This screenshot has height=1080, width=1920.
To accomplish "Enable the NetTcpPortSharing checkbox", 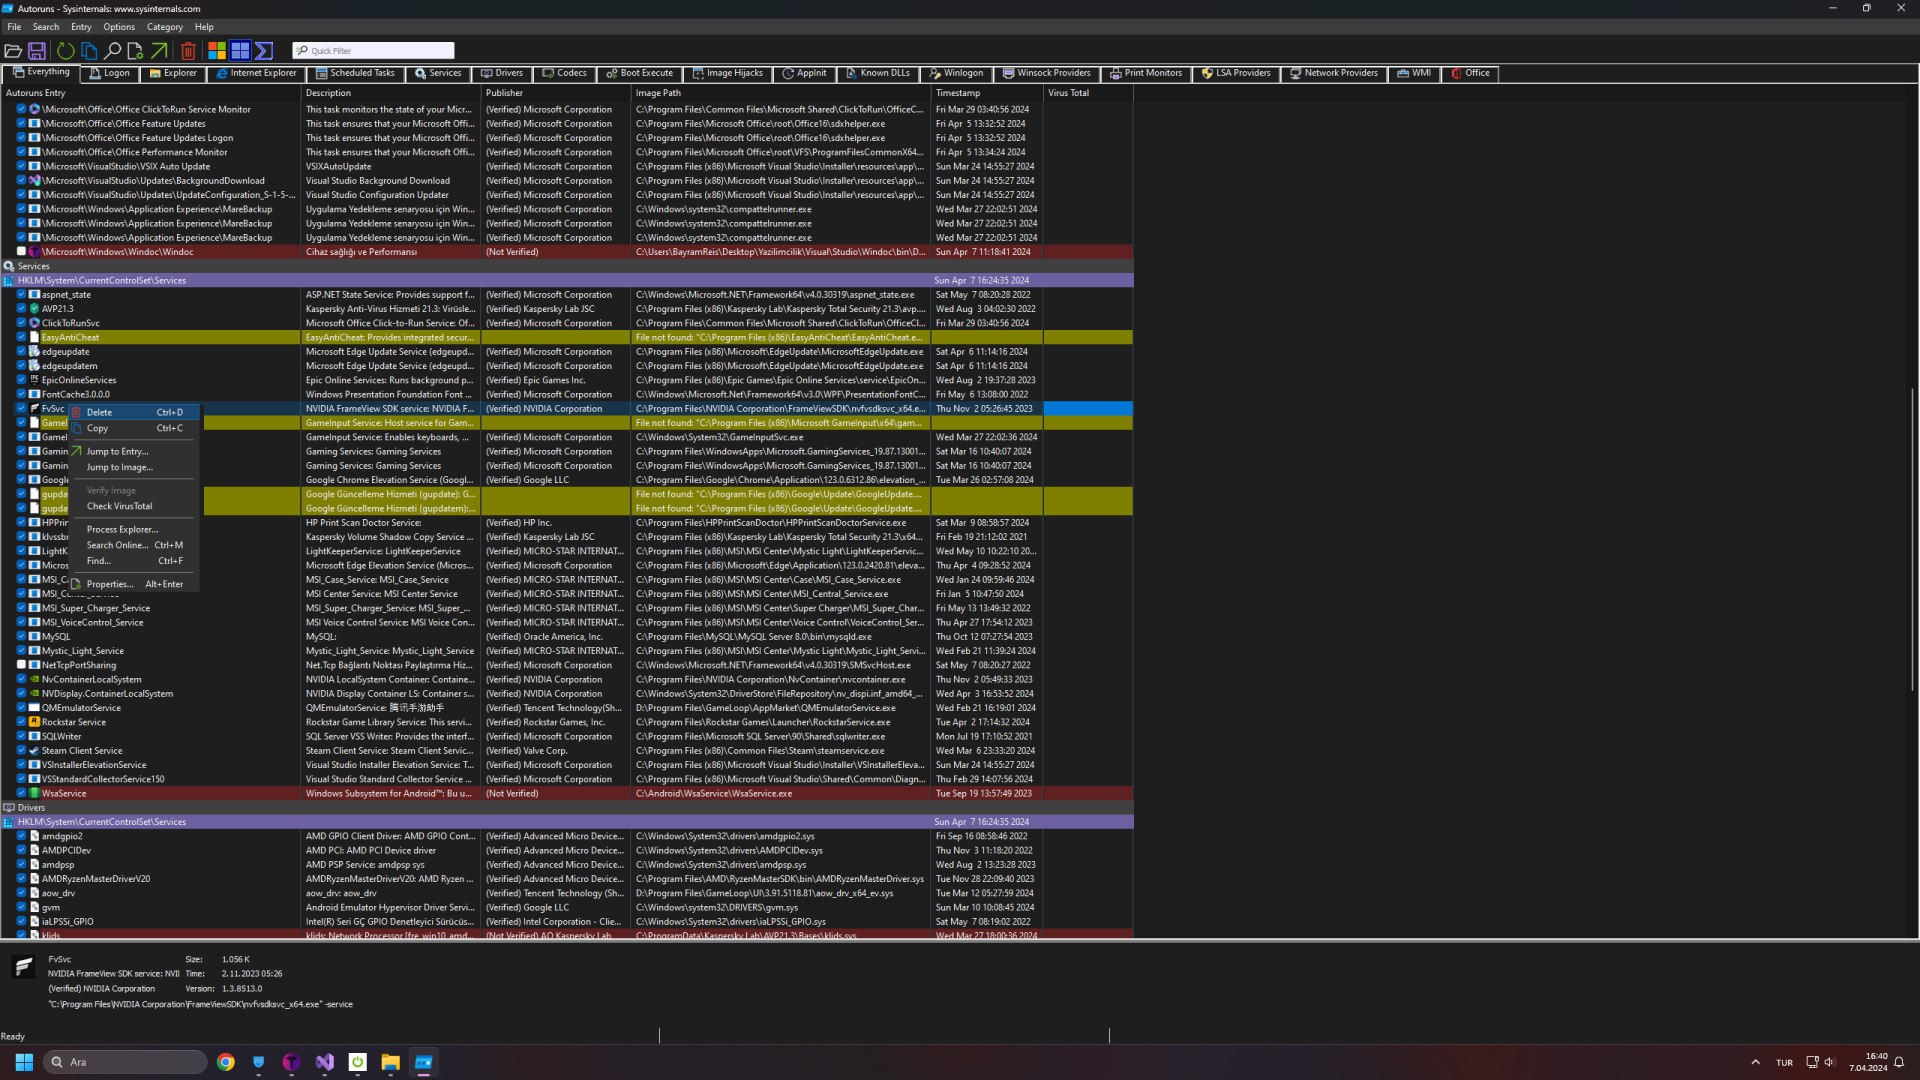I will 21,665.
